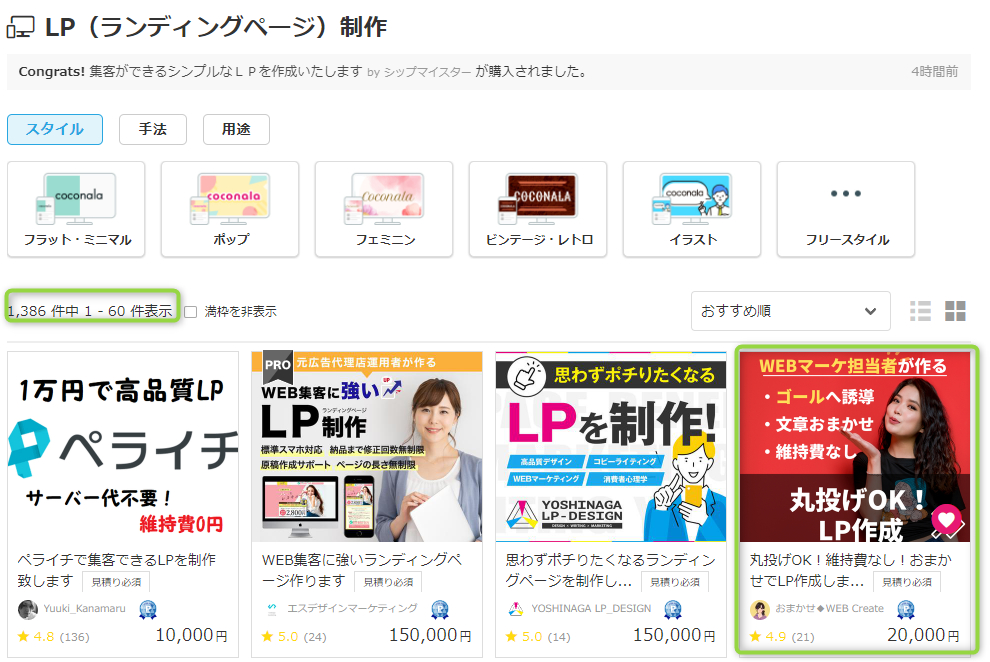Click the 4時間前 timestamp
The image size is (990, 662).
pos(934,72)
